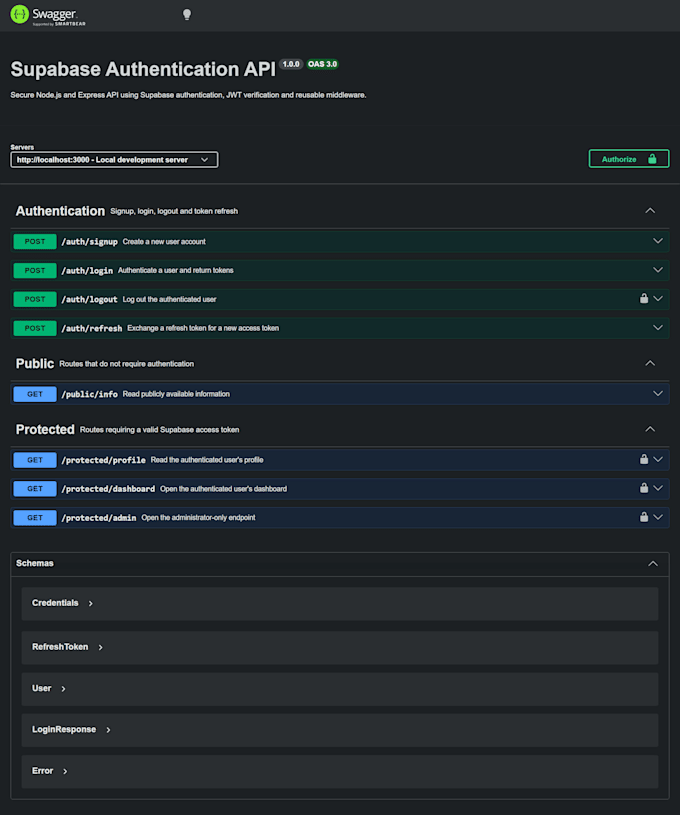Collapse the Authentication section
680x815 pixels.
point(650,211)
